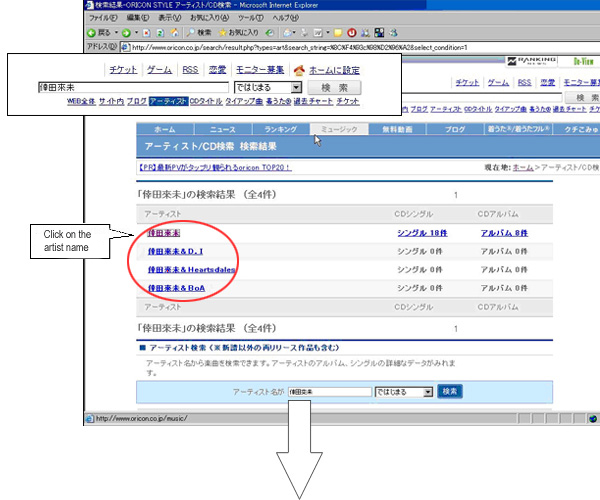Click the Print icon in toolbar
600x500 pixels.
(x=305, y=33)
